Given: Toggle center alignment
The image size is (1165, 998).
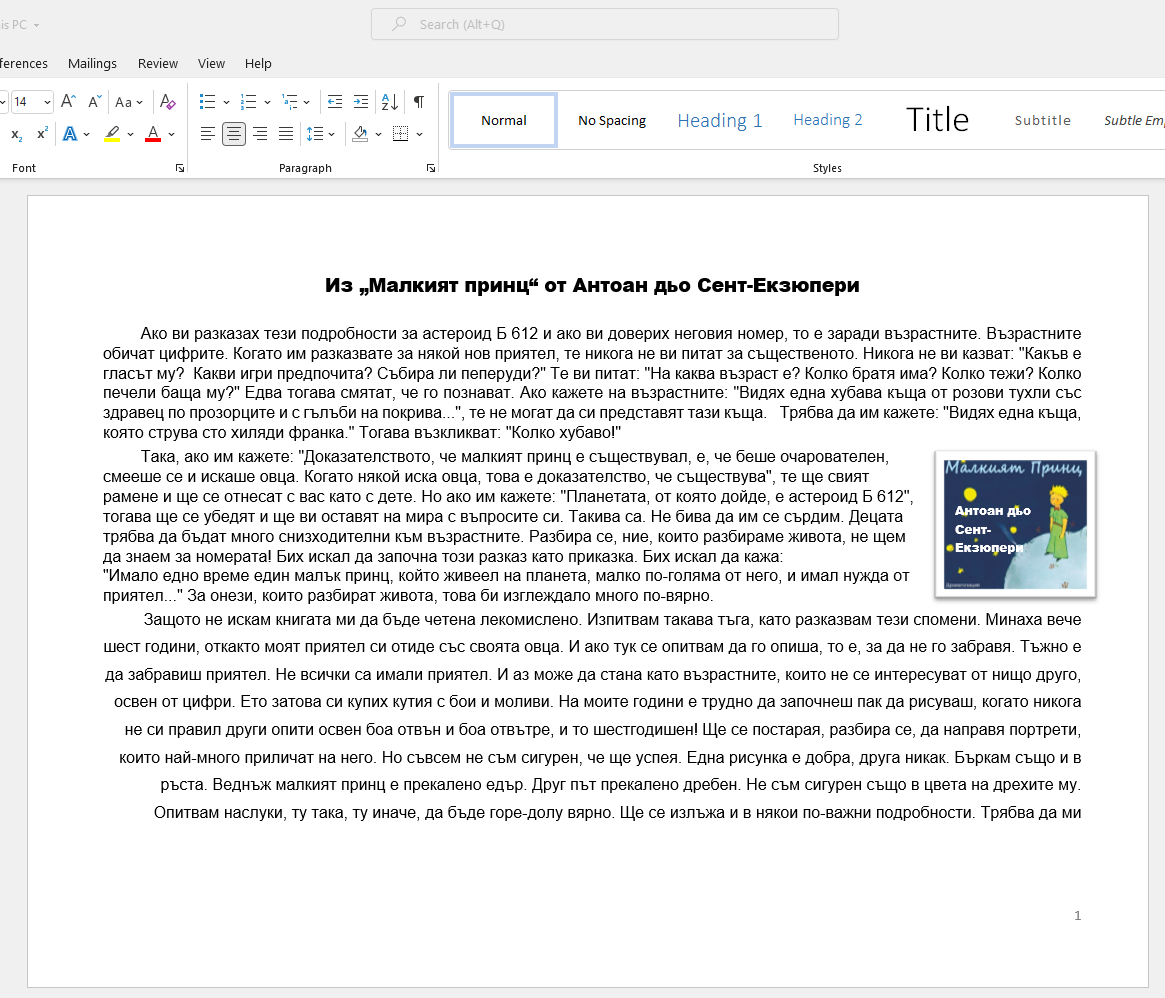Looking at the screenshot, I should [x=233, y=134].
